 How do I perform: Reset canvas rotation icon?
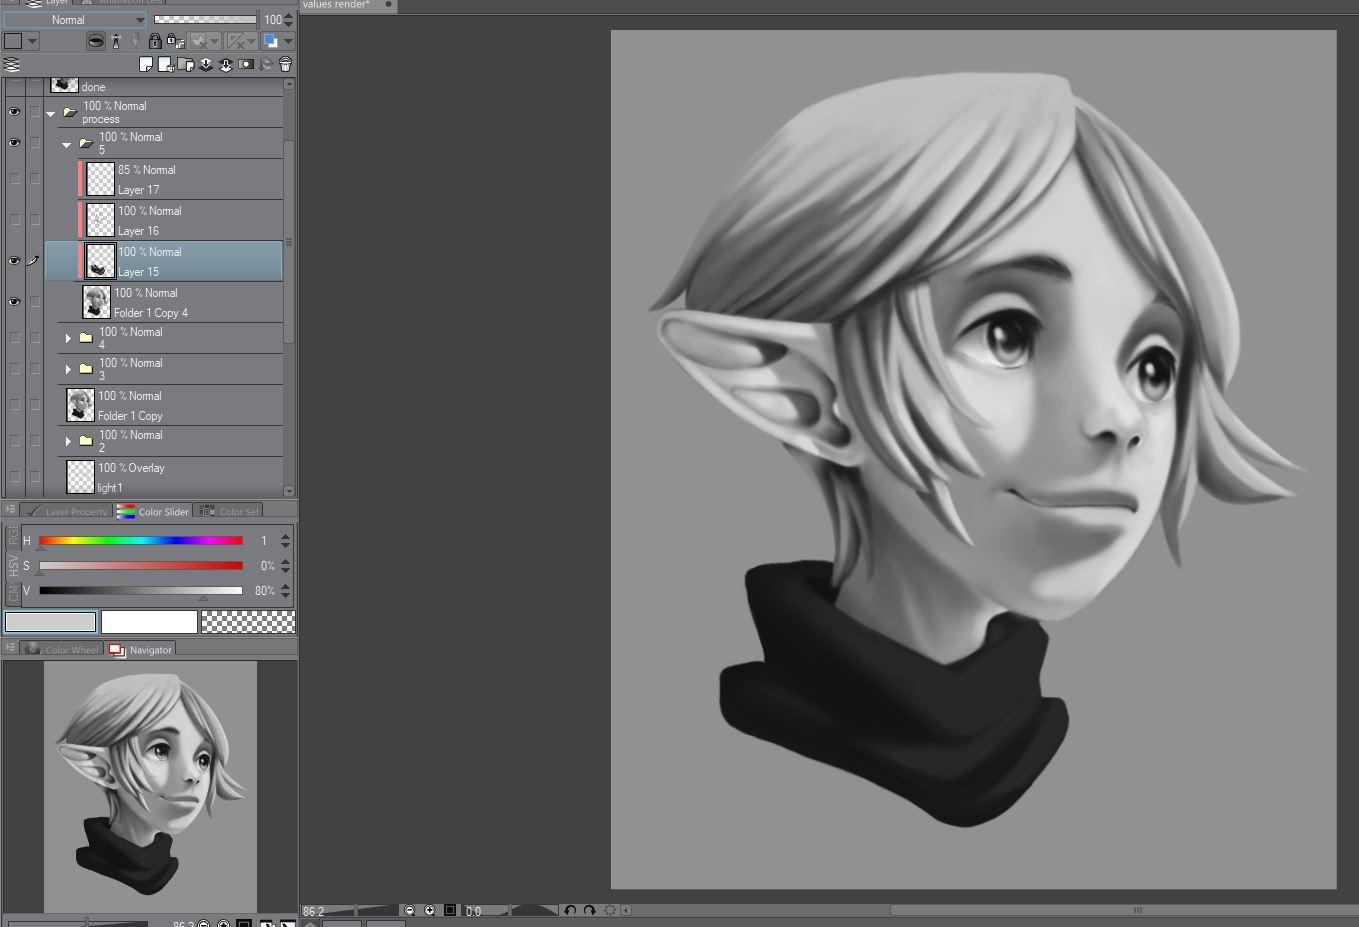pyautogui.click(x=609, y=911)
